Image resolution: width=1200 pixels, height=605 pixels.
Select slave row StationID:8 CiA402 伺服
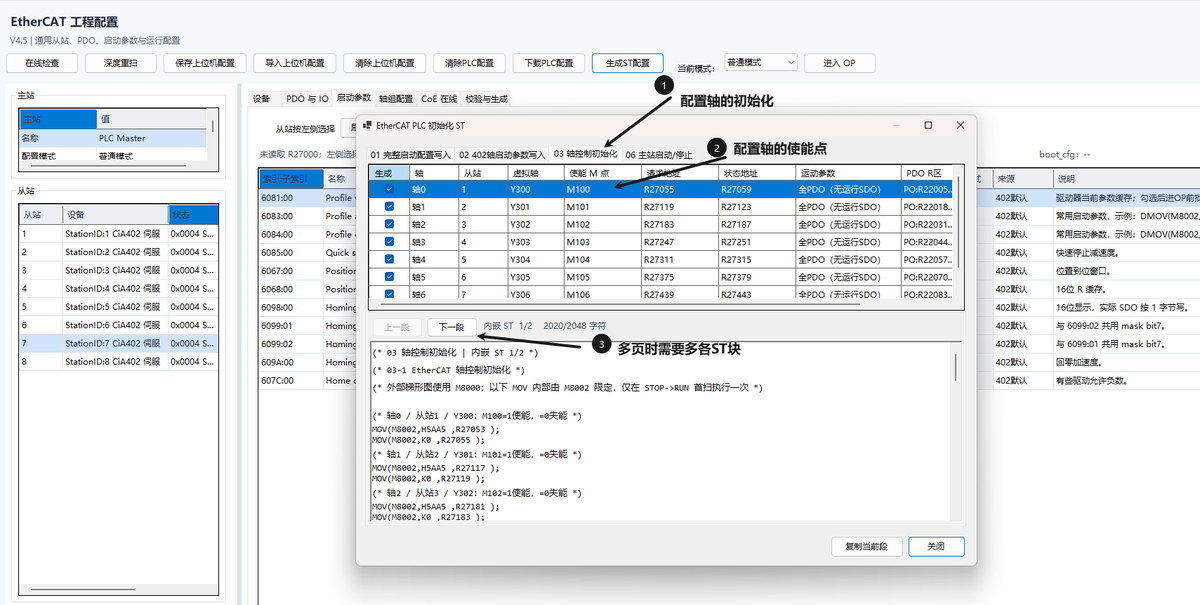click(x=117, y=361)
